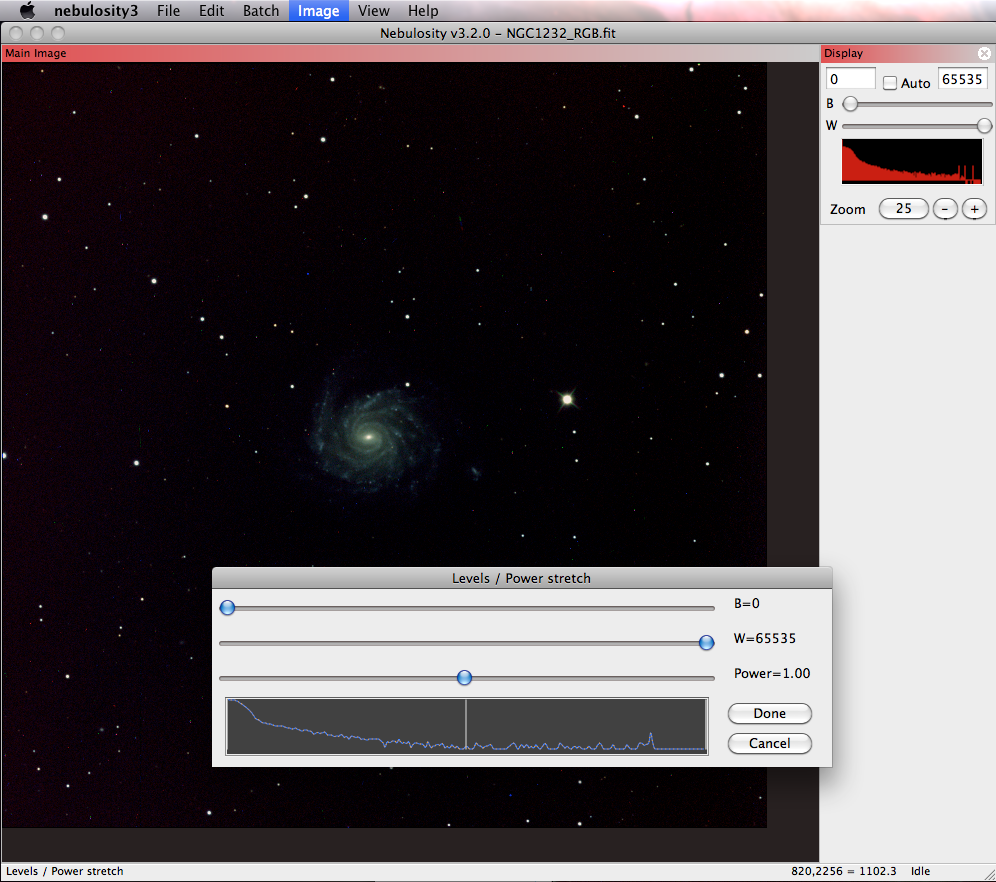Click the gray close window button

point(17,33)
